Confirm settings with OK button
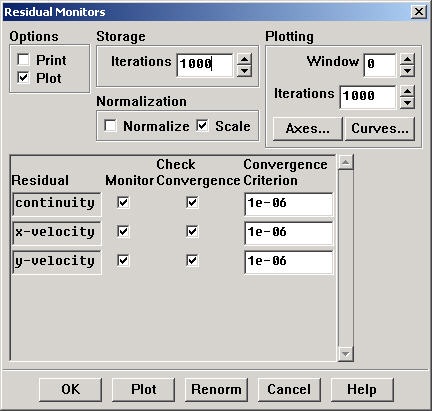The width and height of the screenshot is (432, 411). coord(70,389)
